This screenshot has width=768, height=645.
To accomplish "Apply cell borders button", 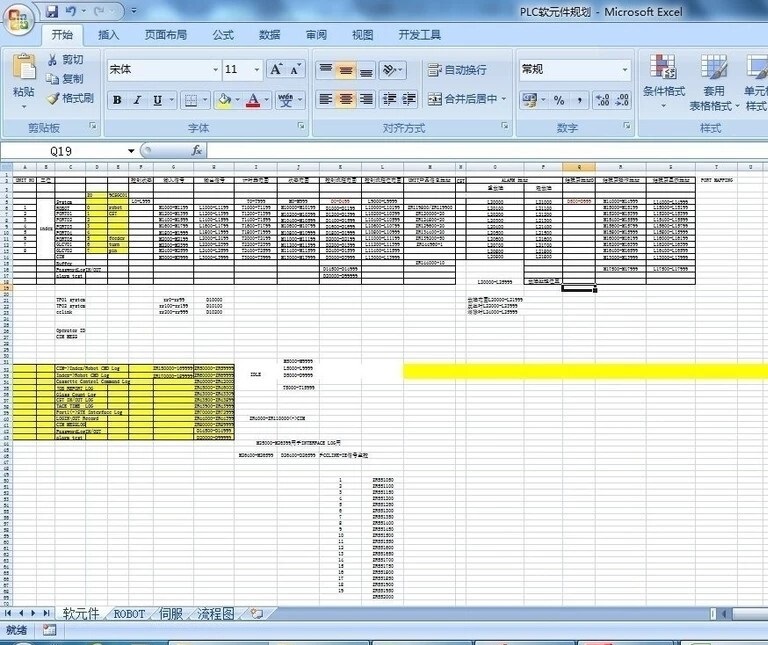I will click(x=191, y=100).
